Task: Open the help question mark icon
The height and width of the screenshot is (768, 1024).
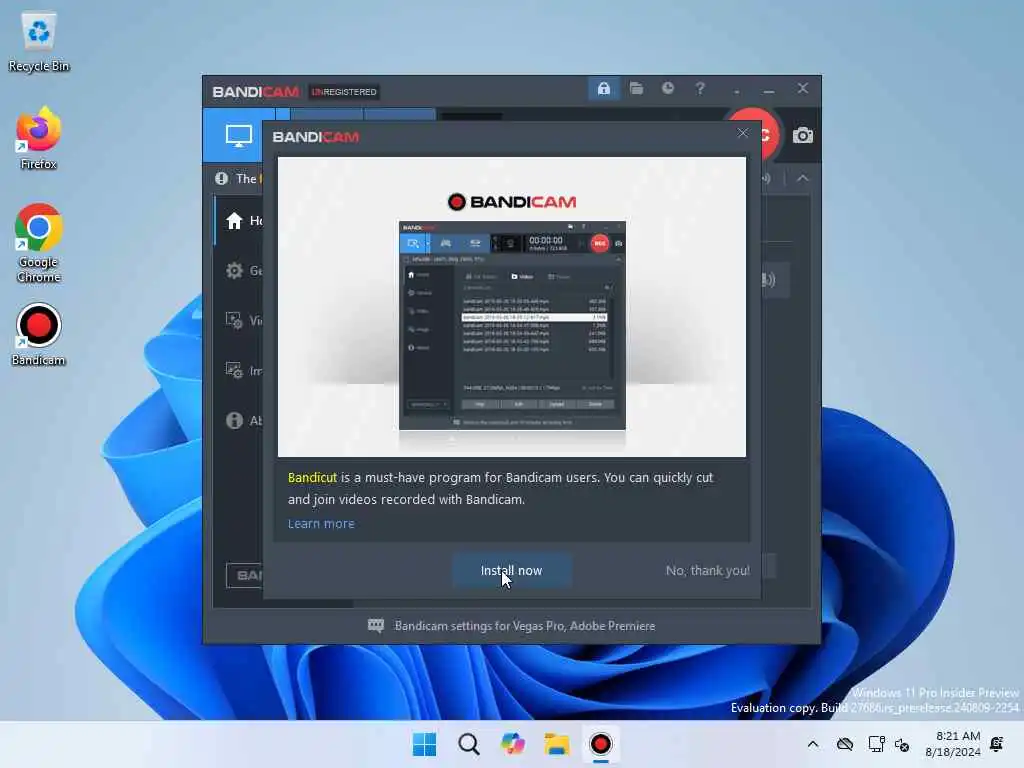Action: pyautogui.click(x=699, y=88)
